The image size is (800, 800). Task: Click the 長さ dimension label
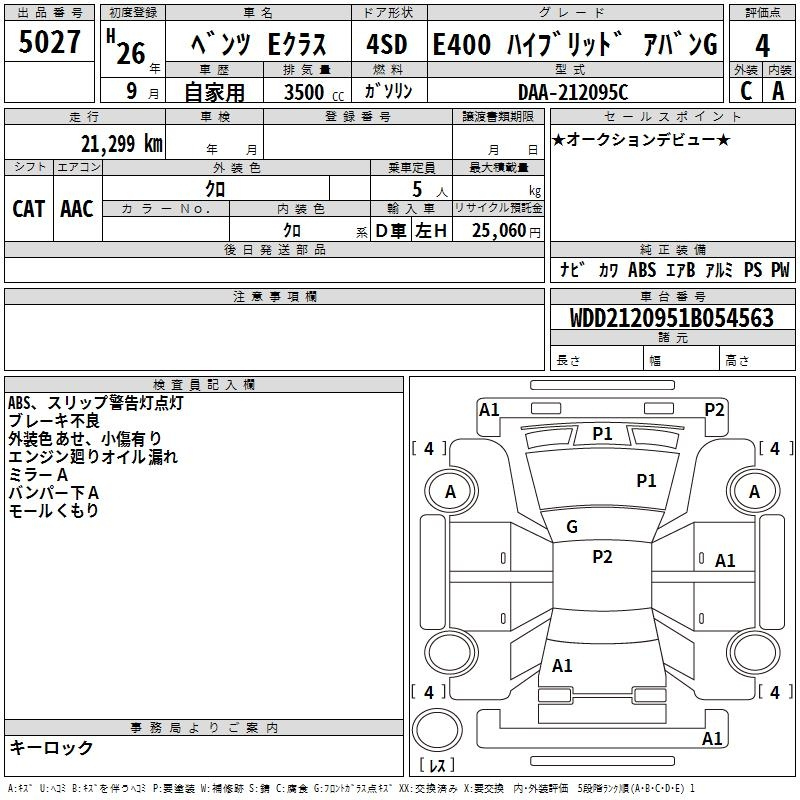click(x=568, y=361)
